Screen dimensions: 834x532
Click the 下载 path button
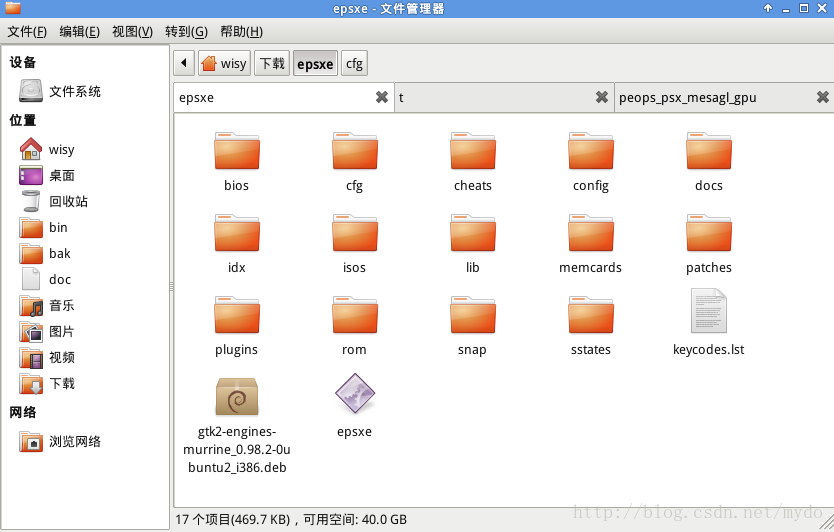click(x=272, y=63)
